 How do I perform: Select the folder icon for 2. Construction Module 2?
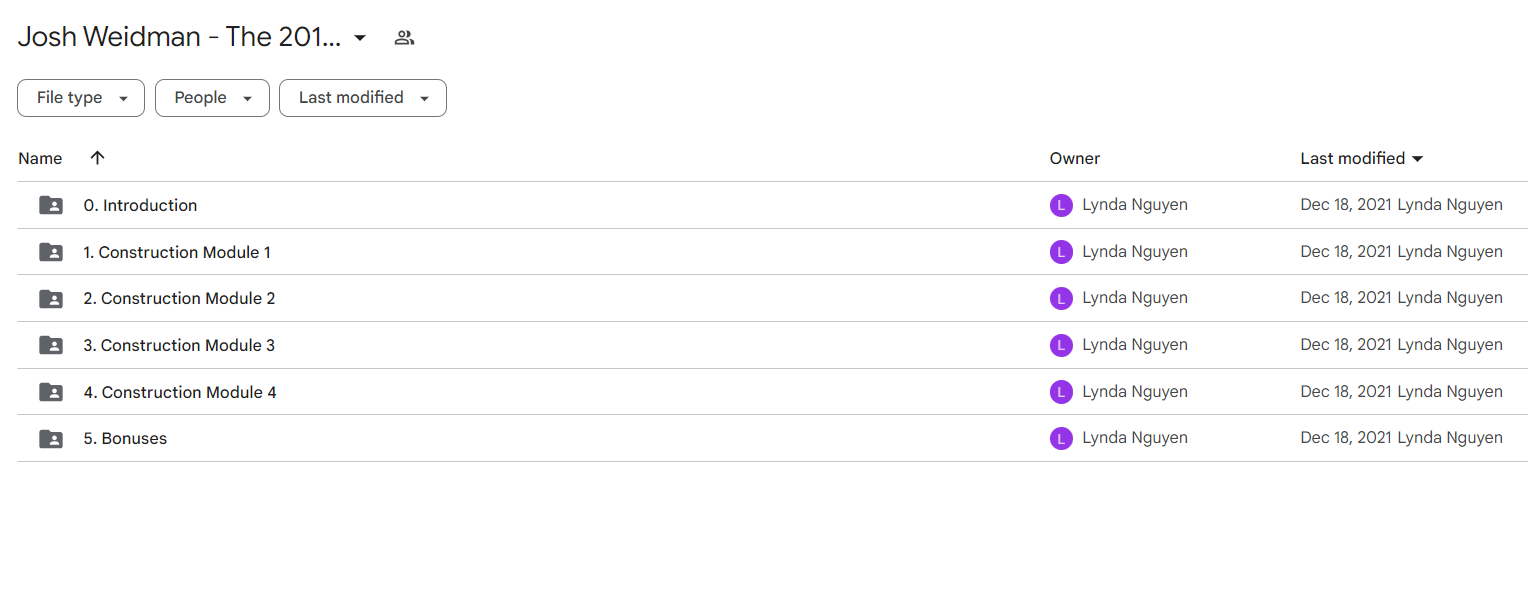(x=51, y=298)
